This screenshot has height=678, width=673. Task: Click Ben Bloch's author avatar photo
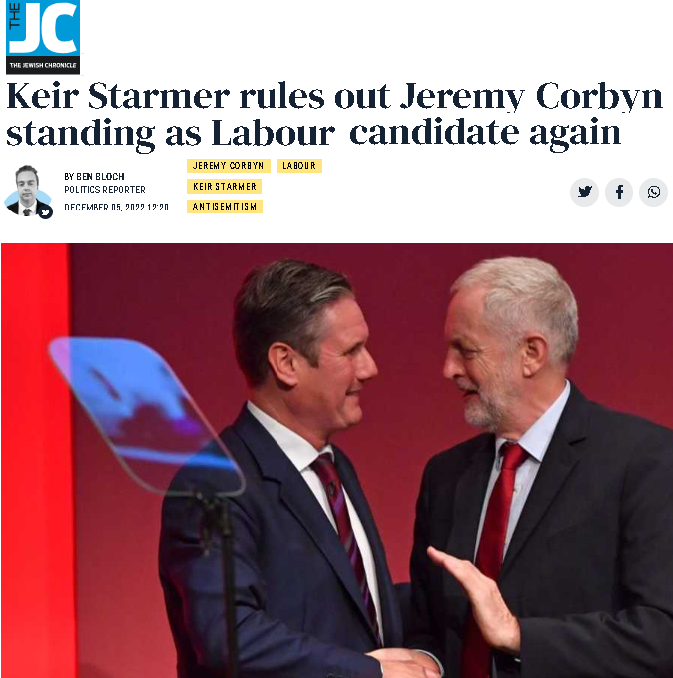tap(27, 190)
